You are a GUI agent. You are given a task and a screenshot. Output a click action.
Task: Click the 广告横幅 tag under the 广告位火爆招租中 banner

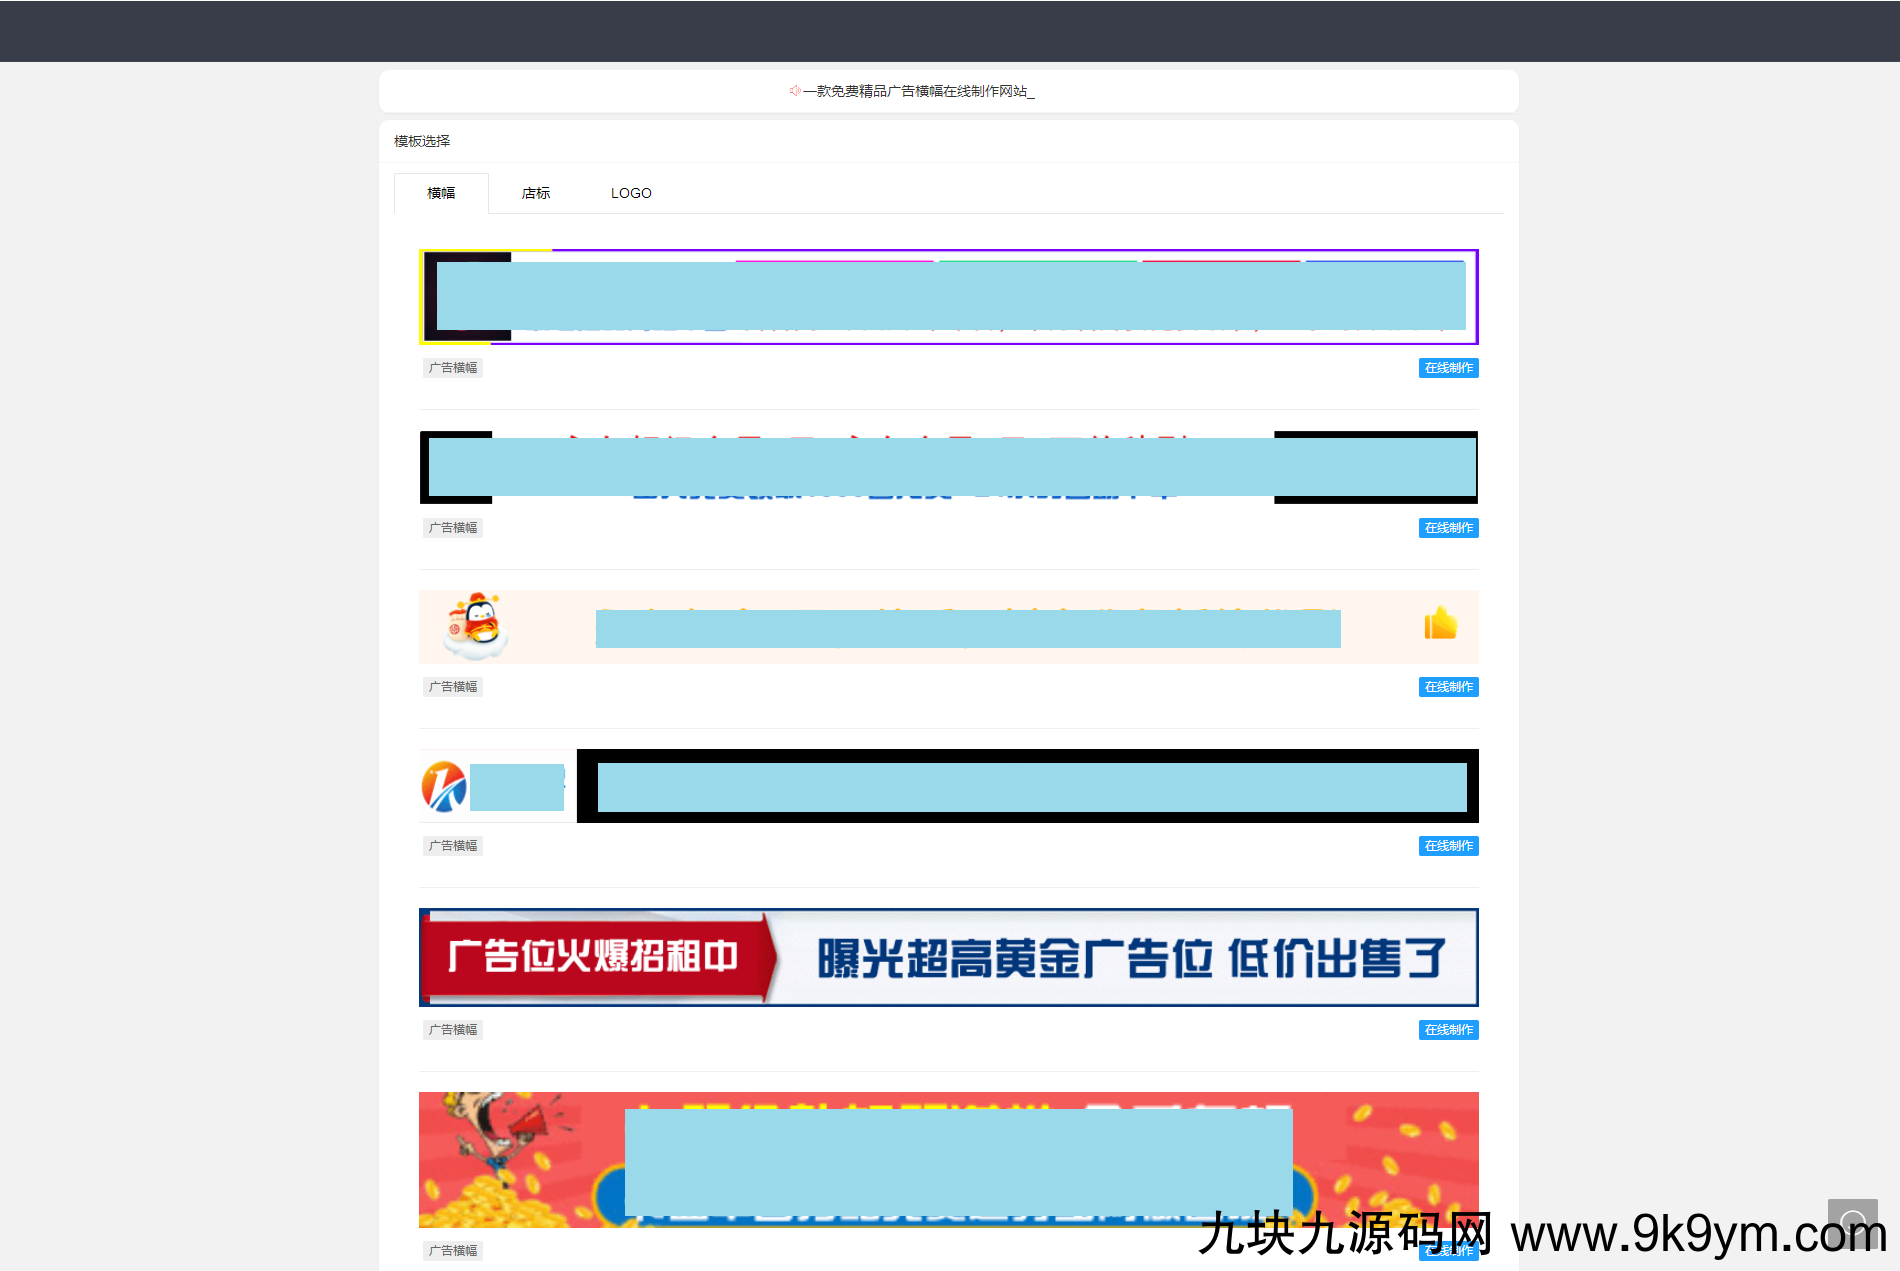[x=453, y=1030]
